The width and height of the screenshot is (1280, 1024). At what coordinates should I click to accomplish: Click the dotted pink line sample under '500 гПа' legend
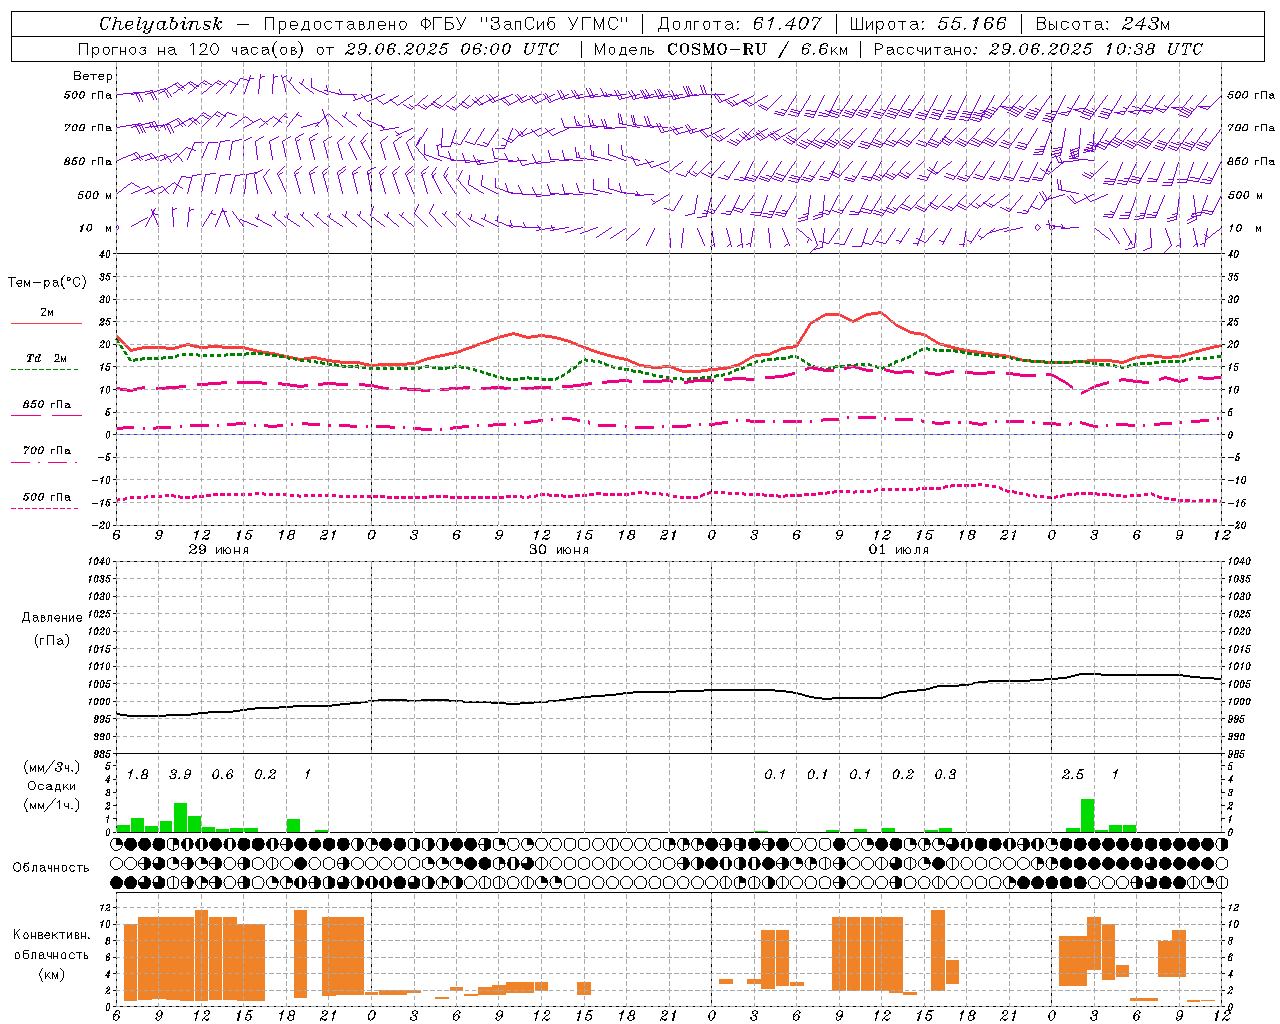tap(44, 508)
